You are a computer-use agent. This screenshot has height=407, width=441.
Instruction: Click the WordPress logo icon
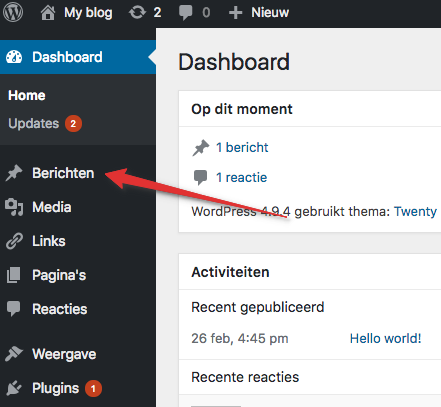[13, 12]
